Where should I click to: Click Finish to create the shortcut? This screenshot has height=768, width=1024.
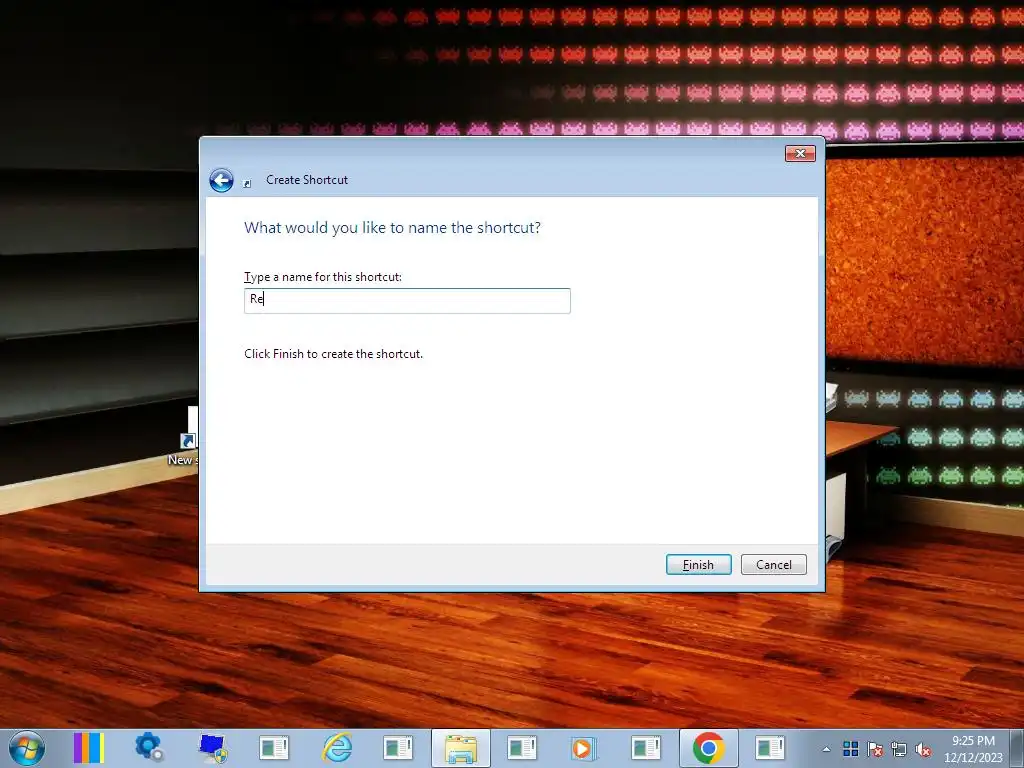[x=698, y=564]
